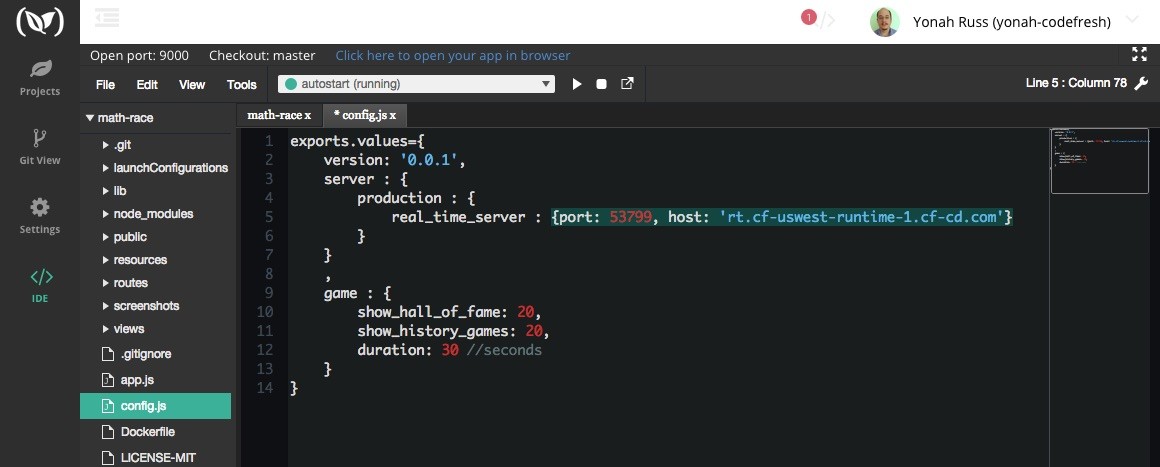
Task: Click Yonah Russ profile avatar
Action: coord(884,21)
